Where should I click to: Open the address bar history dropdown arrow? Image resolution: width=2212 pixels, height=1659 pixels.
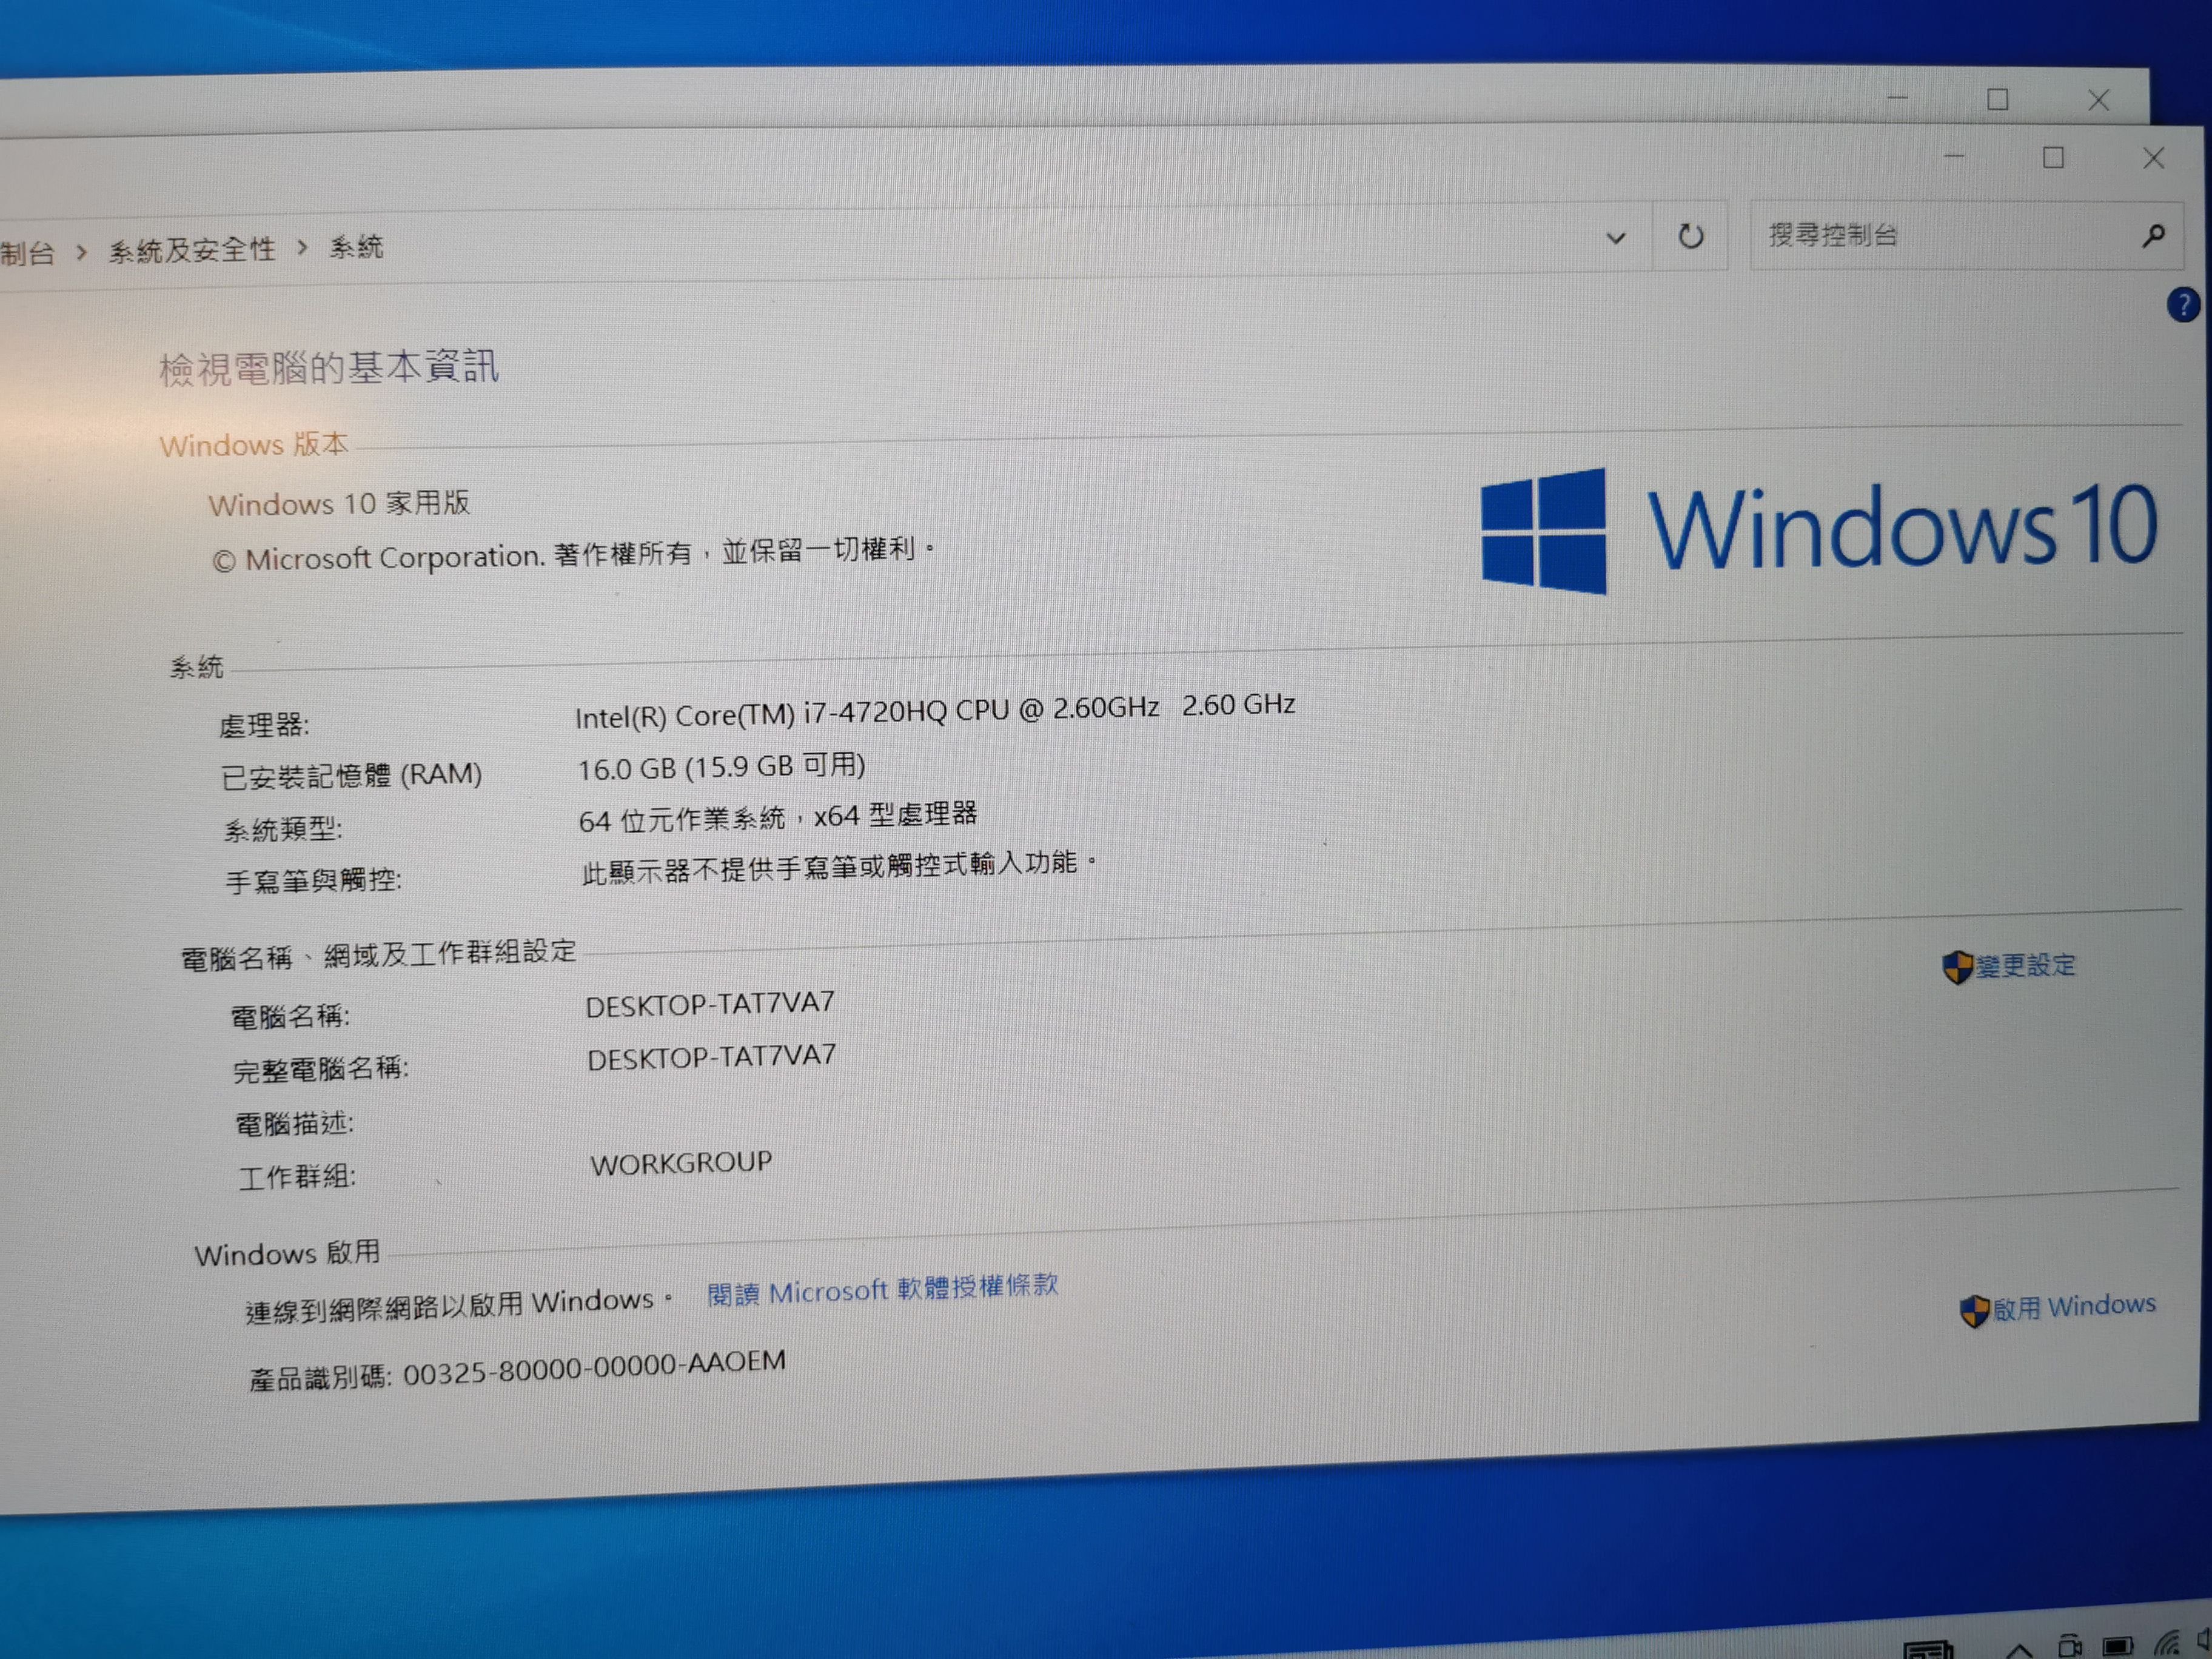point(1616,238)
